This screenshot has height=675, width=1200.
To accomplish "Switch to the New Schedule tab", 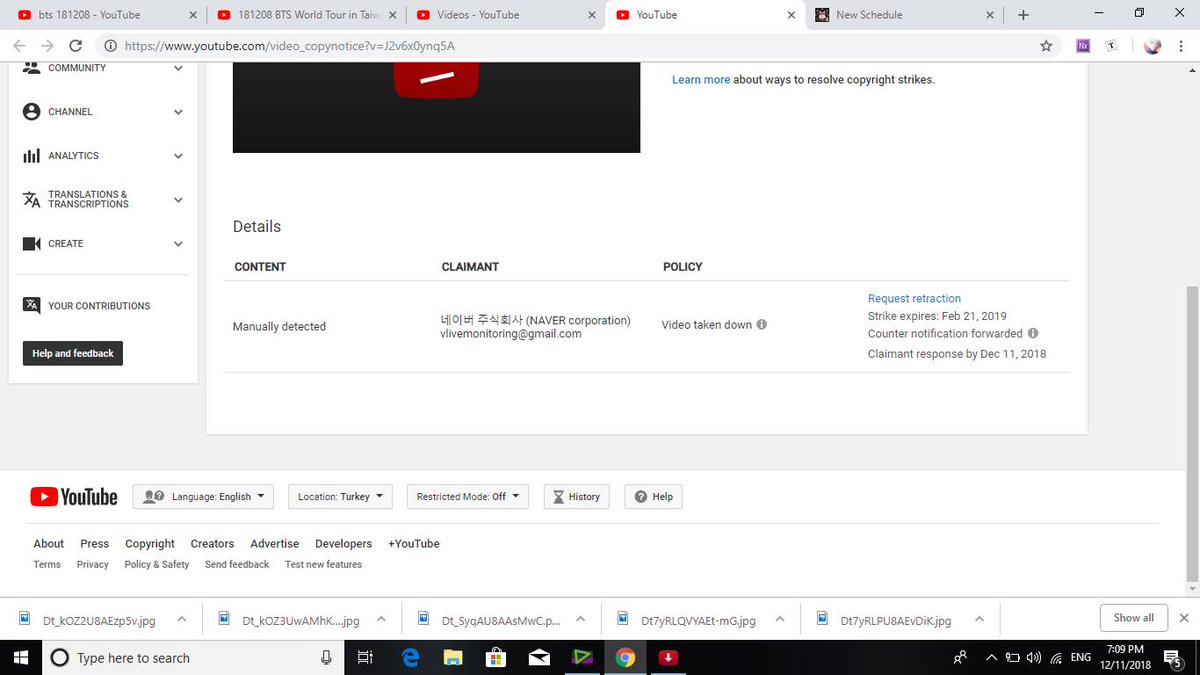I will click(x=905, y=15).
